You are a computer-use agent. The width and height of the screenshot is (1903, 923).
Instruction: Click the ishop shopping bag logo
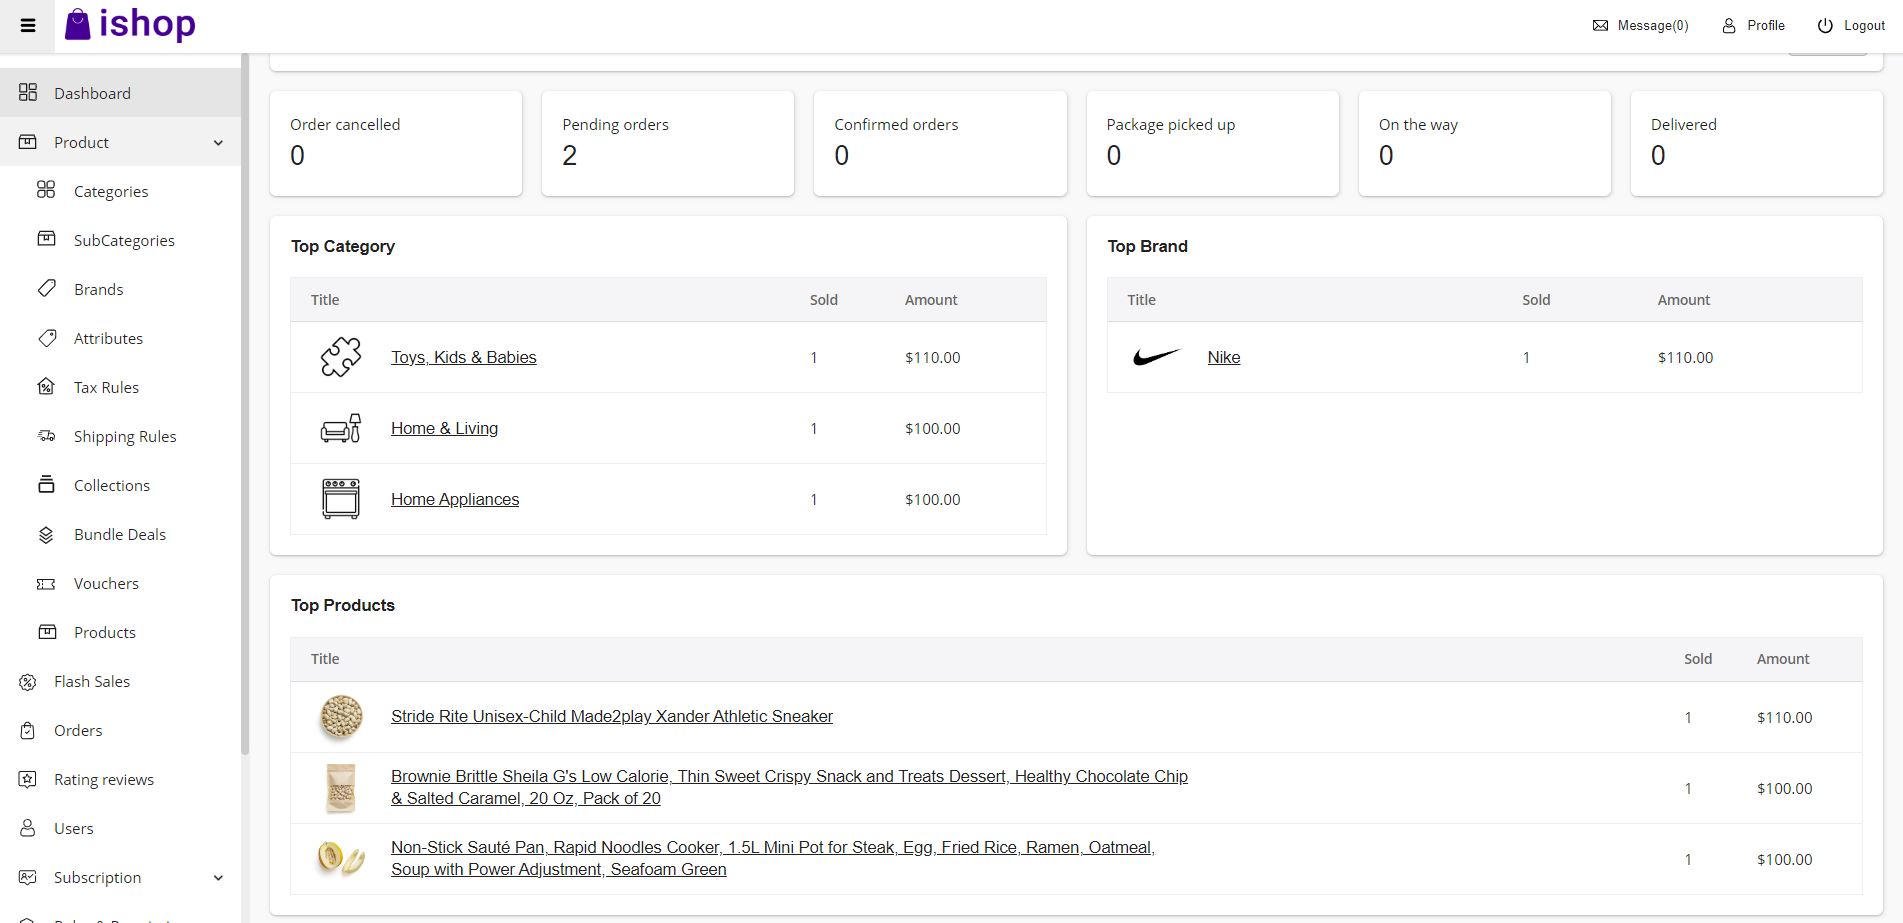pyautogui.click(x=78, y=25)
